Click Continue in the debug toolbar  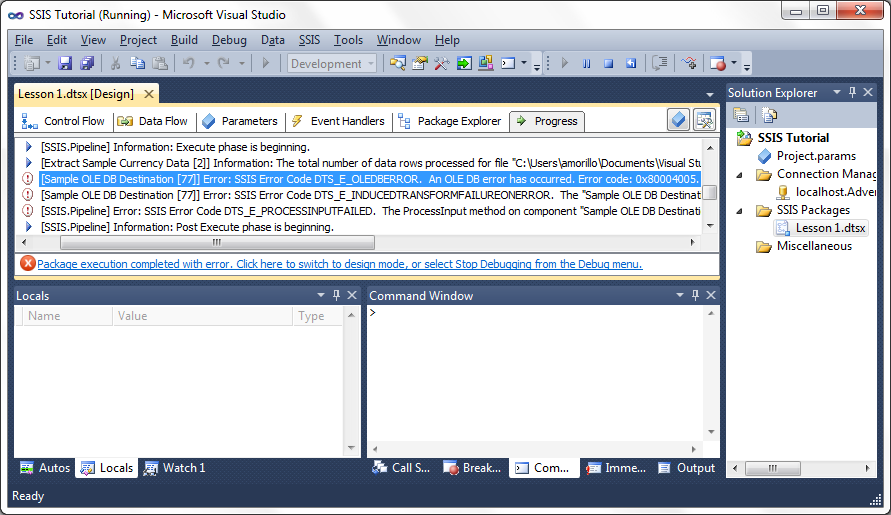click(x=564, y=63)
